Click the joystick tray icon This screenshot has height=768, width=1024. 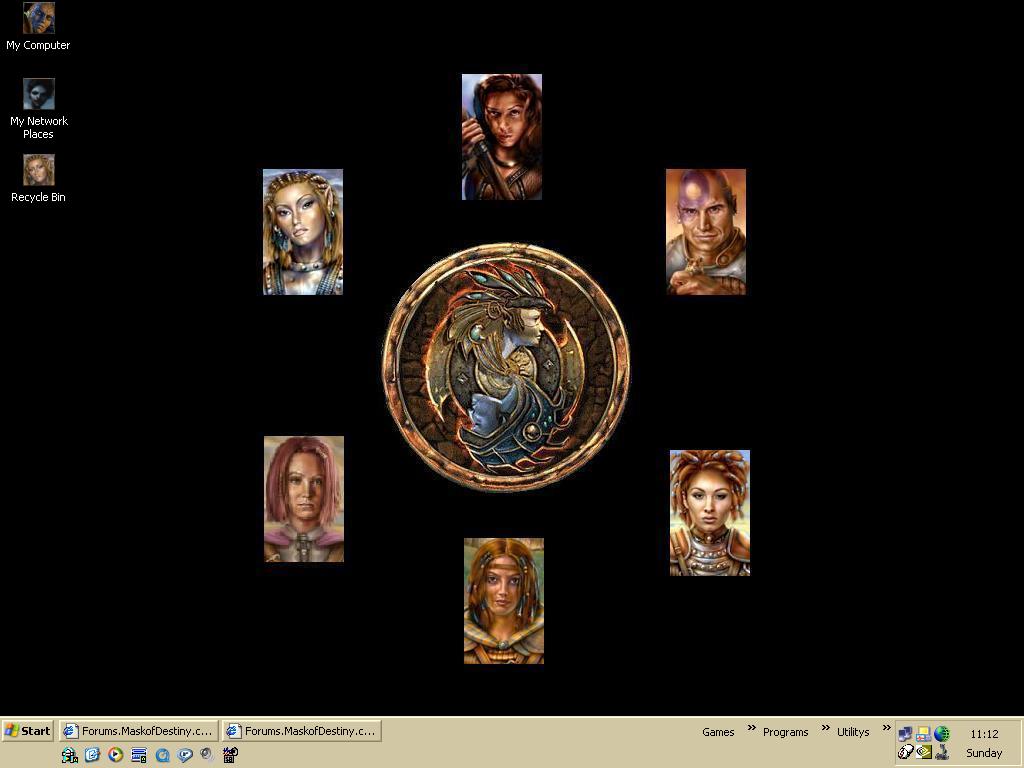click(941, 752)
